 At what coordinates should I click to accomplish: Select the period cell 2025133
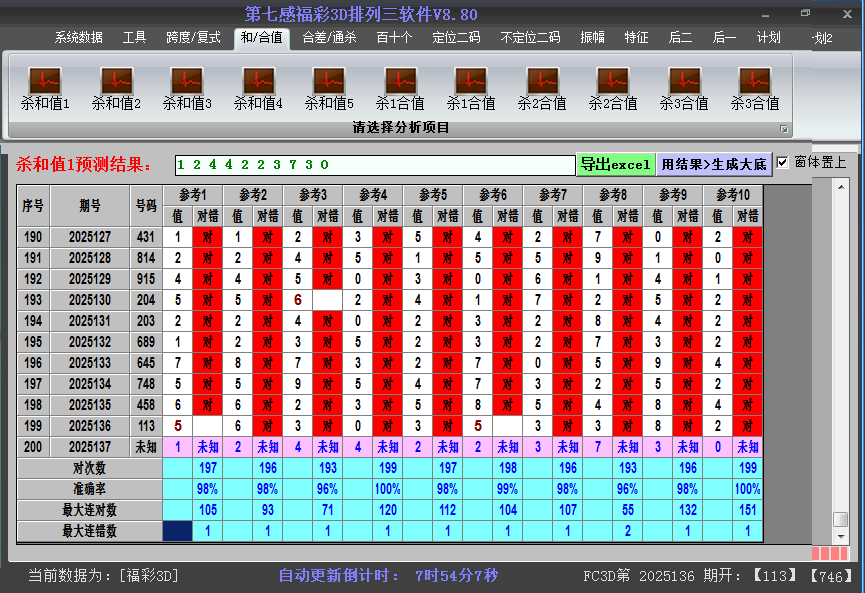pyautogui.click(x=90, y=363)
